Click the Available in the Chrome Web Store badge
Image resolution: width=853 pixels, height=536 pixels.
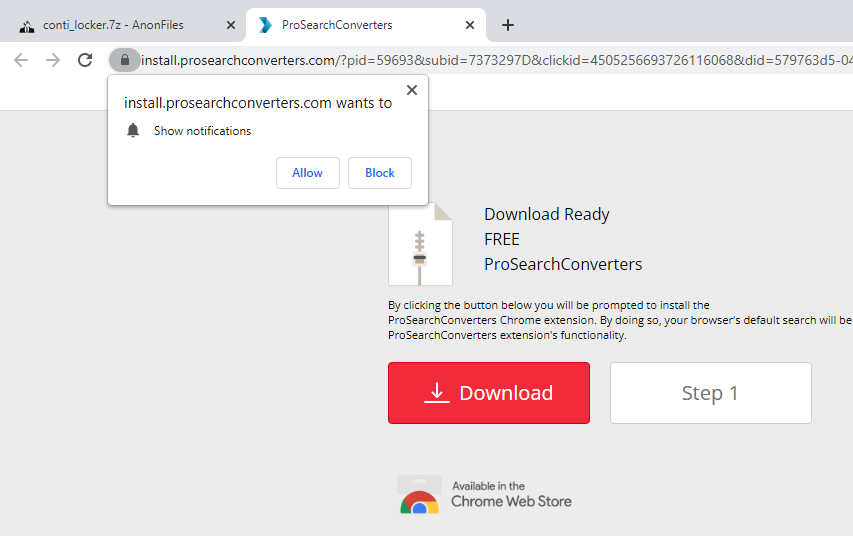click(485, 494)
